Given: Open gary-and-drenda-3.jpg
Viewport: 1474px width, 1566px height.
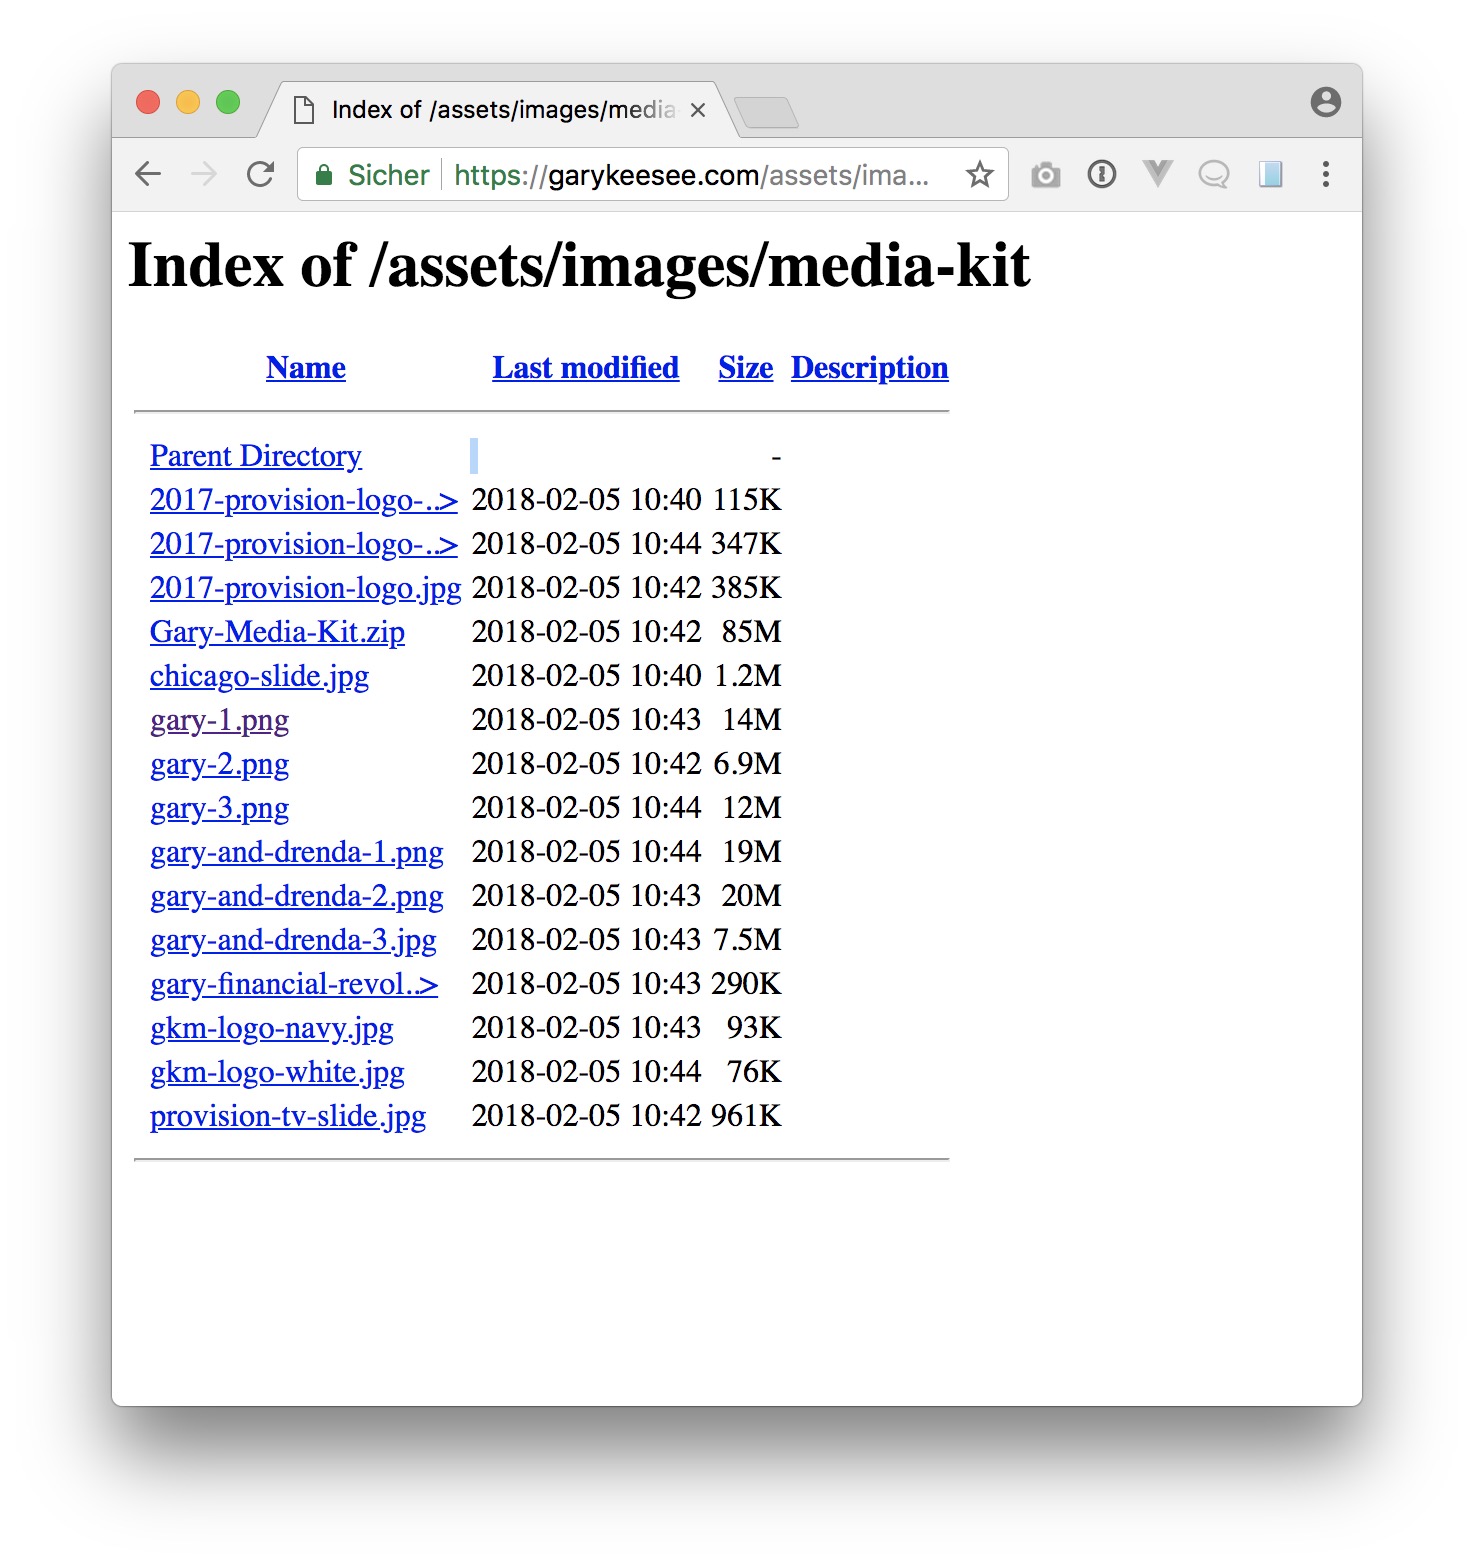Looking at the screenshot, I should pos(294,940).
